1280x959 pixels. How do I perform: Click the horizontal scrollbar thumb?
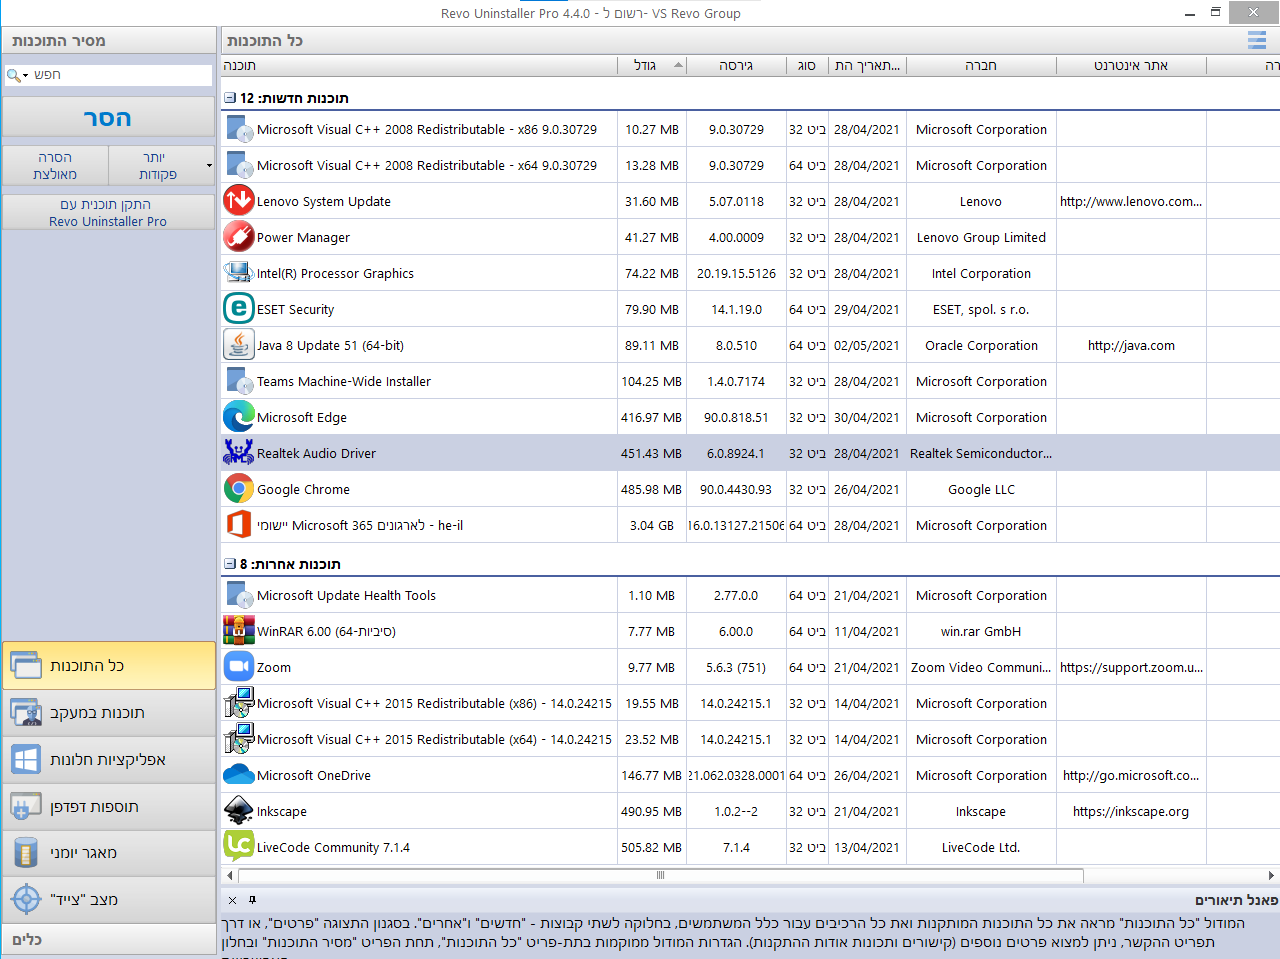coord(660,875)
